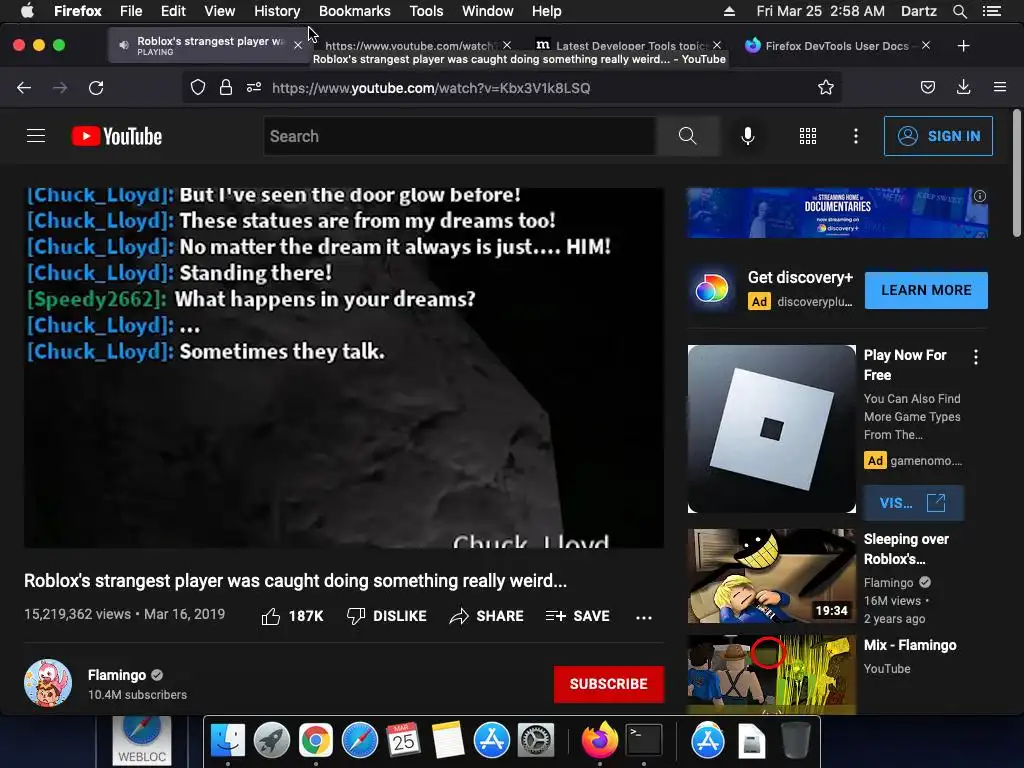Click the page vertical scrollbar
This screenshot has width=1024, height=768.
tap(1017, 175)
